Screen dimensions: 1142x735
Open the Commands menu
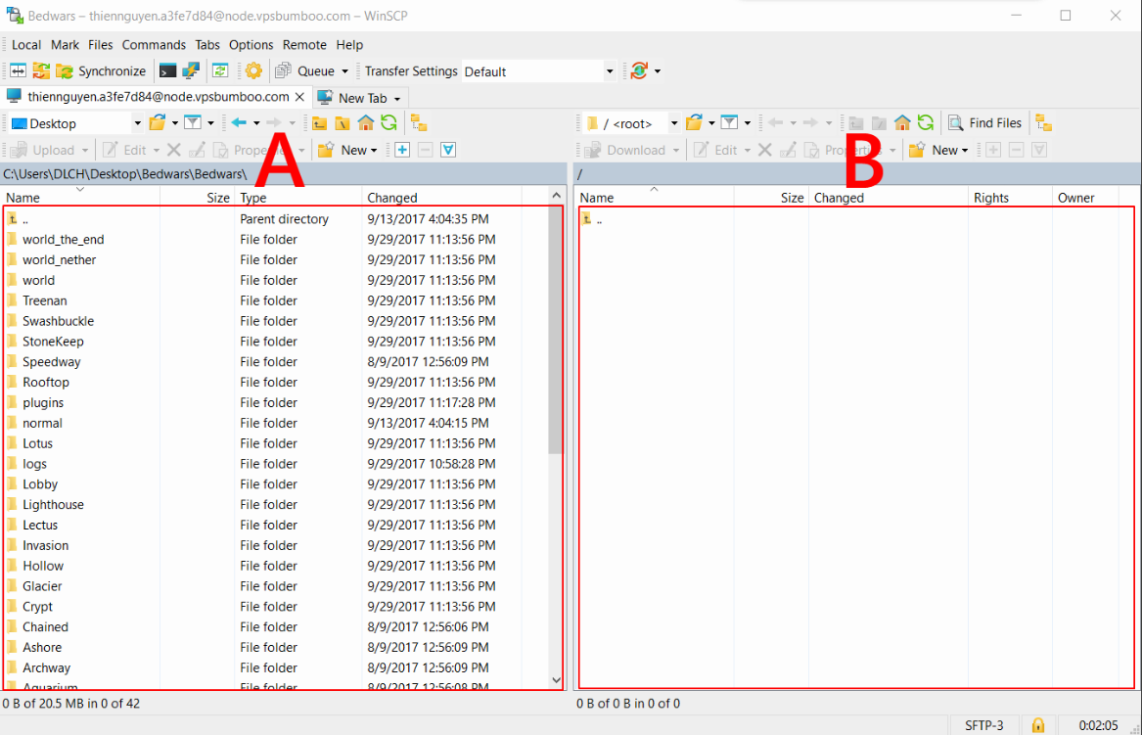153,45
